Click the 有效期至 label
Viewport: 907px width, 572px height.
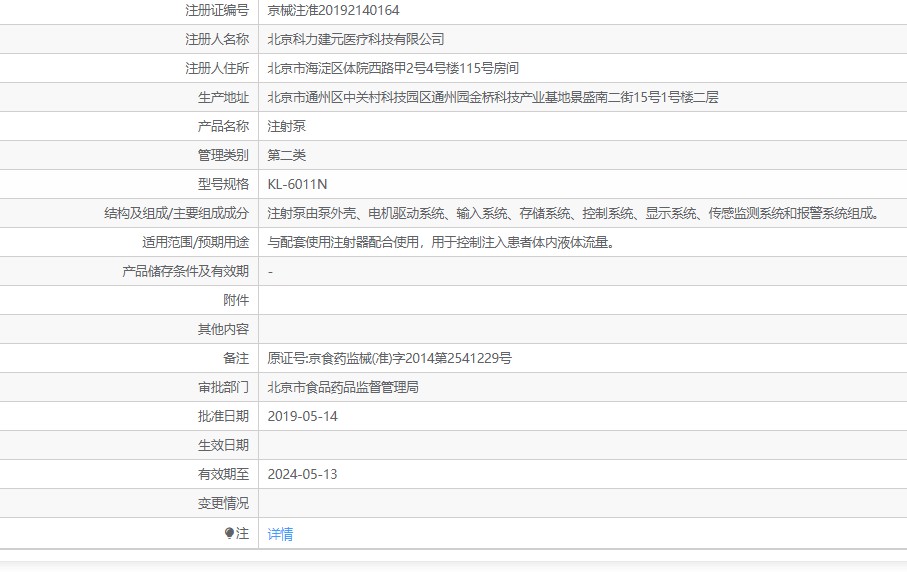(223, 474)
